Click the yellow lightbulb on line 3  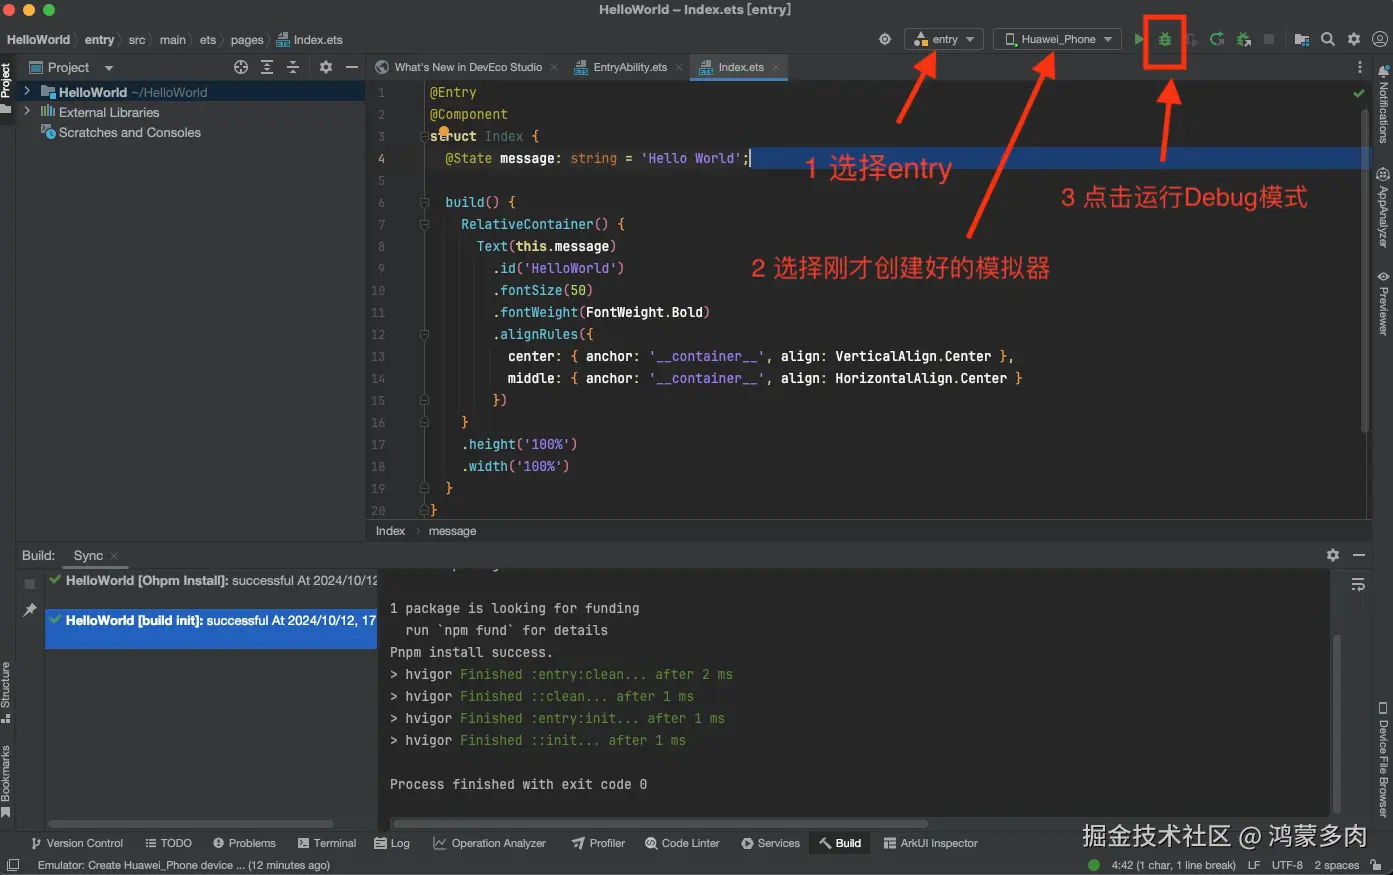pyautogui.click(x=443, y=131)
